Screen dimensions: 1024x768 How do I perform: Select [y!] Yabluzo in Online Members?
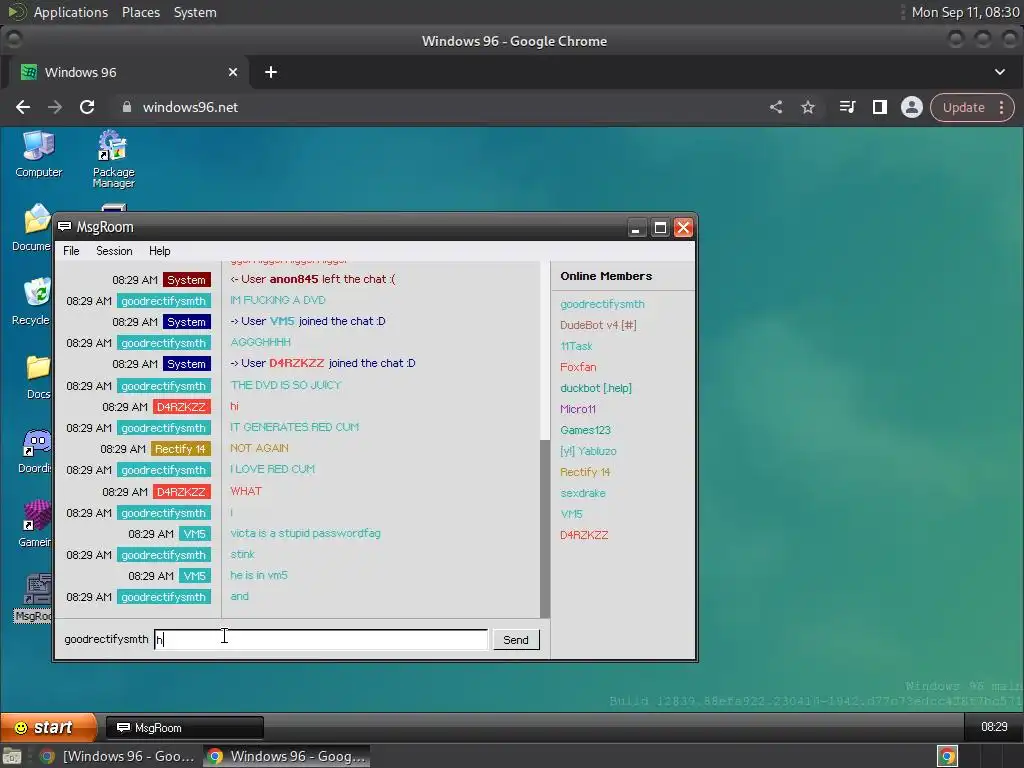coord(588,451)
